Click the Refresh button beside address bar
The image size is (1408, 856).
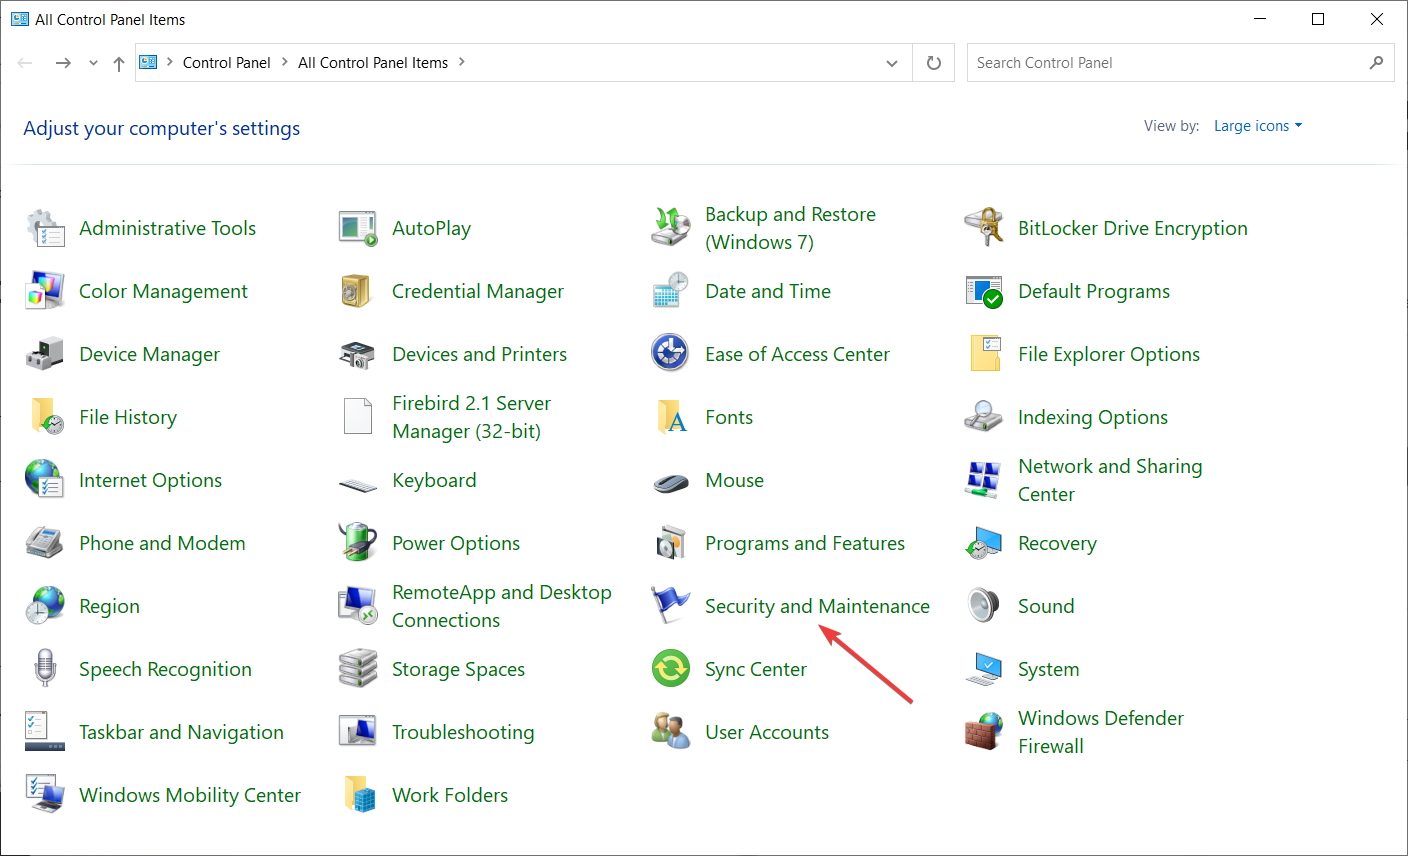934,63
